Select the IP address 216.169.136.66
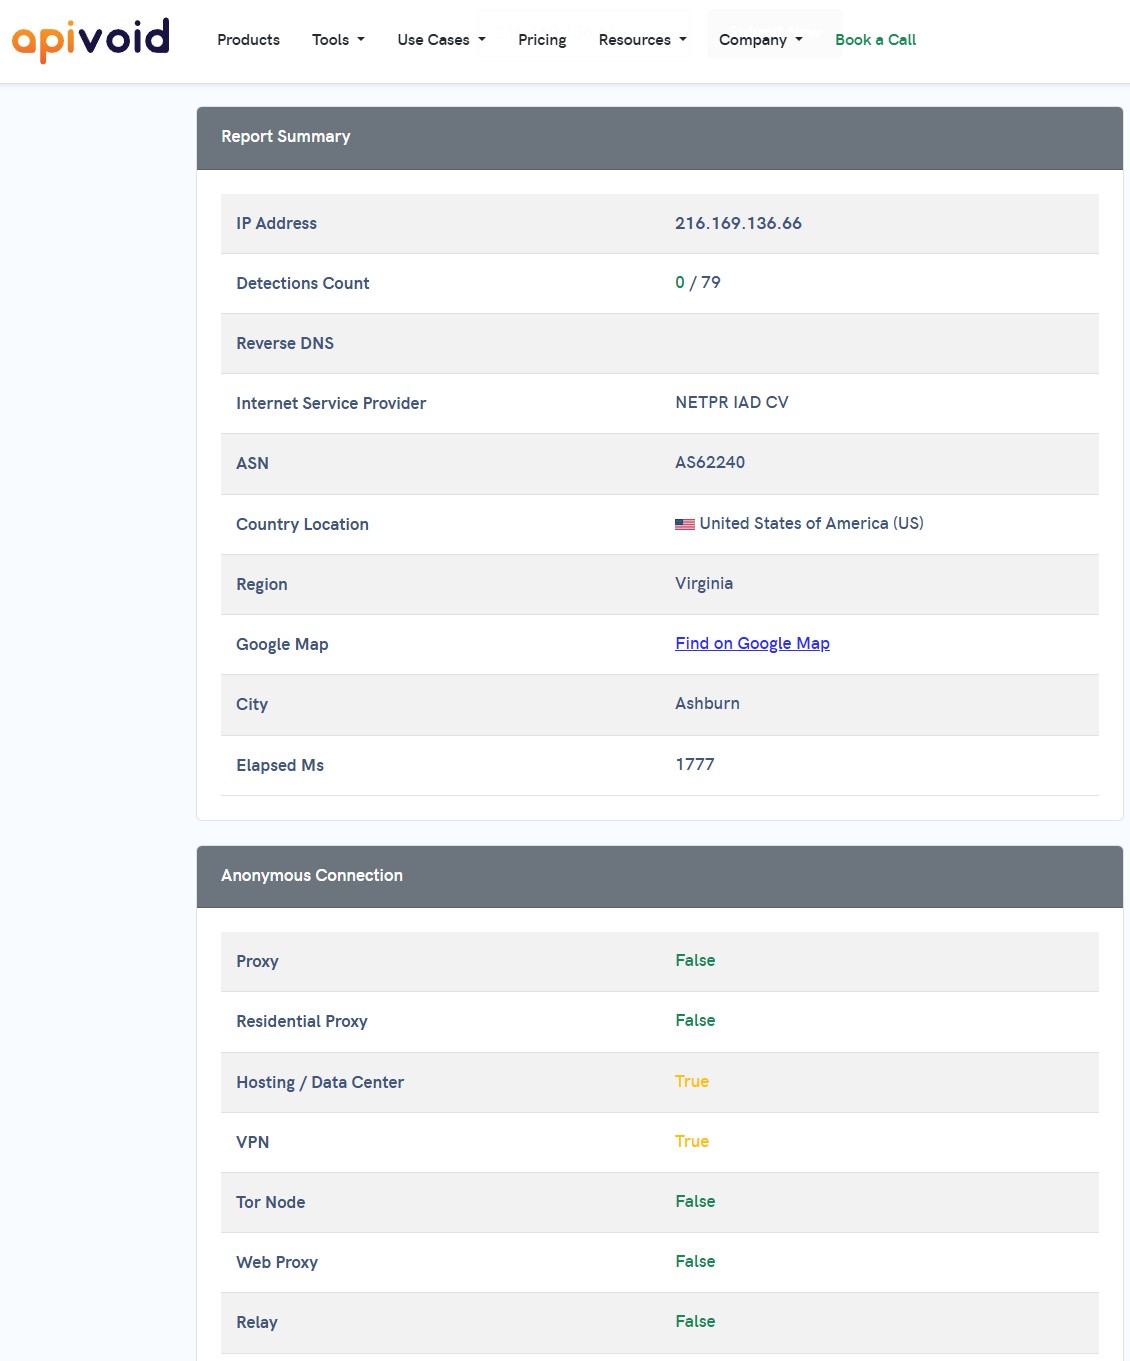This screenshot has width=1130, height=1361. 738,223
